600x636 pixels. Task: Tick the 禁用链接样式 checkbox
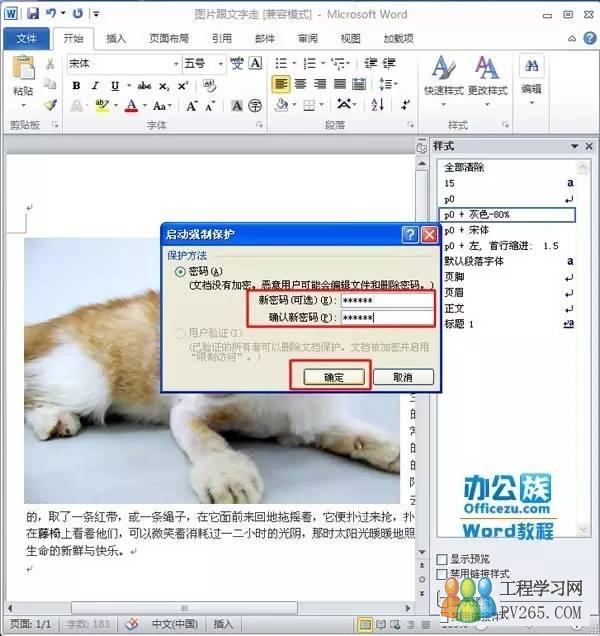pos(442,574)
